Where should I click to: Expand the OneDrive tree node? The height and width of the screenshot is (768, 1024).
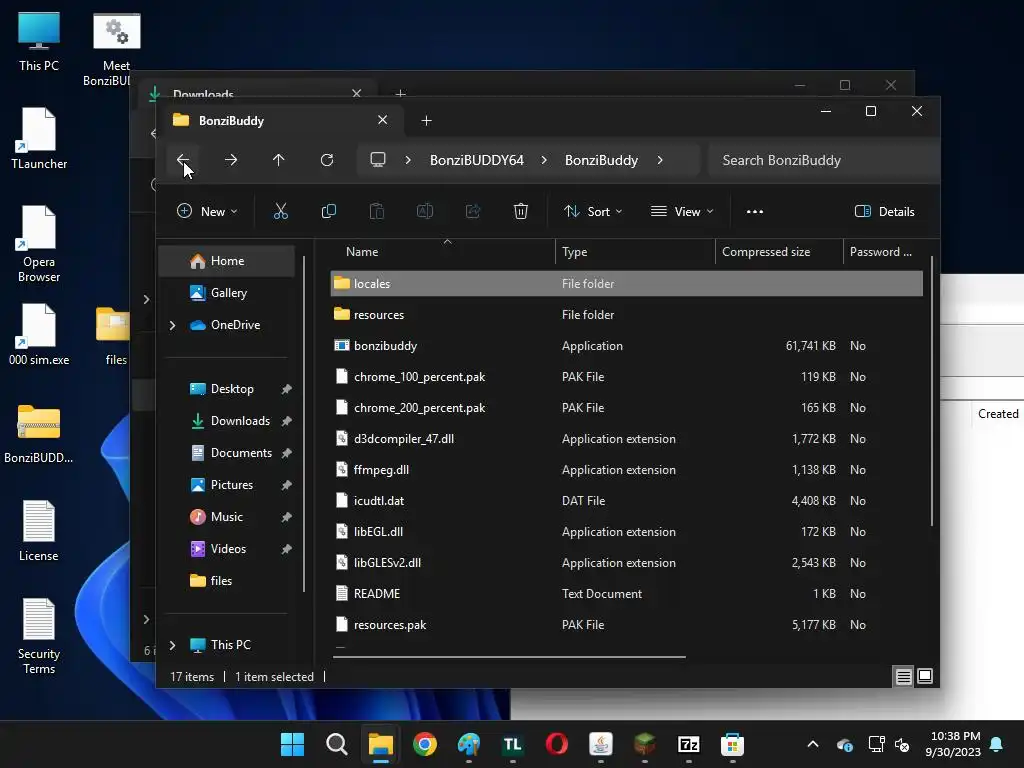(172, 325)
